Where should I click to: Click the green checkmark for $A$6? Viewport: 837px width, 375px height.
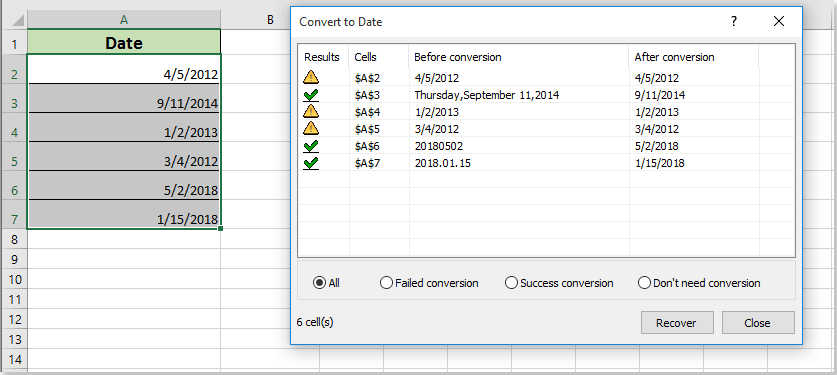coord(311,146)
